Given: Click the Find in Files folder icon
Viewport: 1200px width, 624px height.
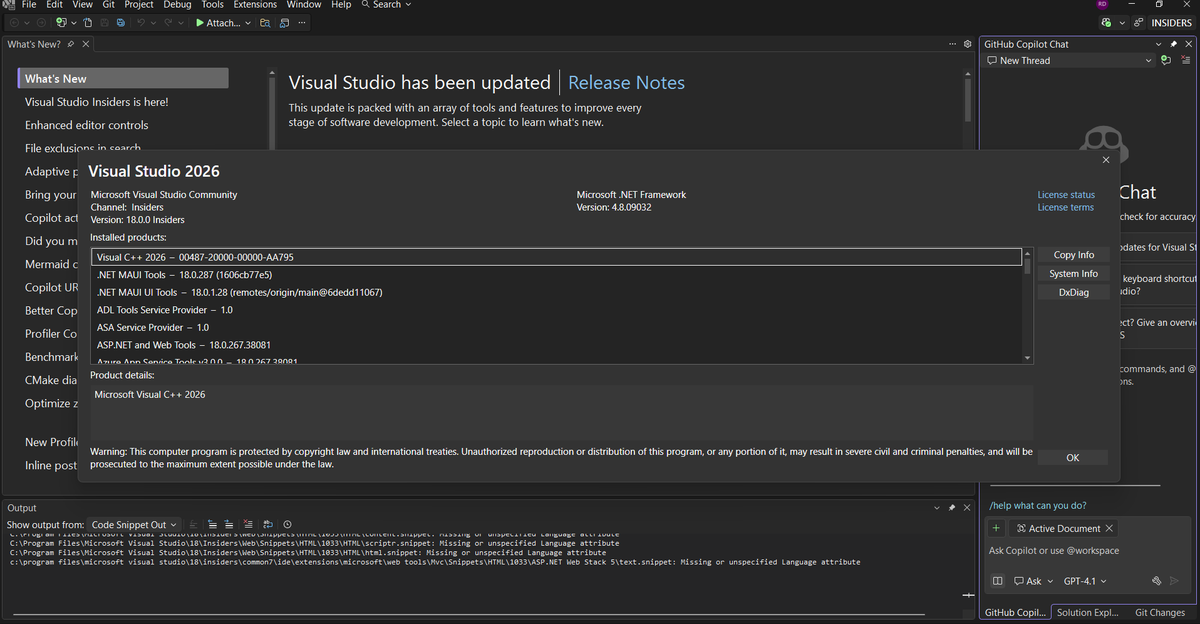Looking at the screenshot, I should pyautogui.click(x=265, y=23).
